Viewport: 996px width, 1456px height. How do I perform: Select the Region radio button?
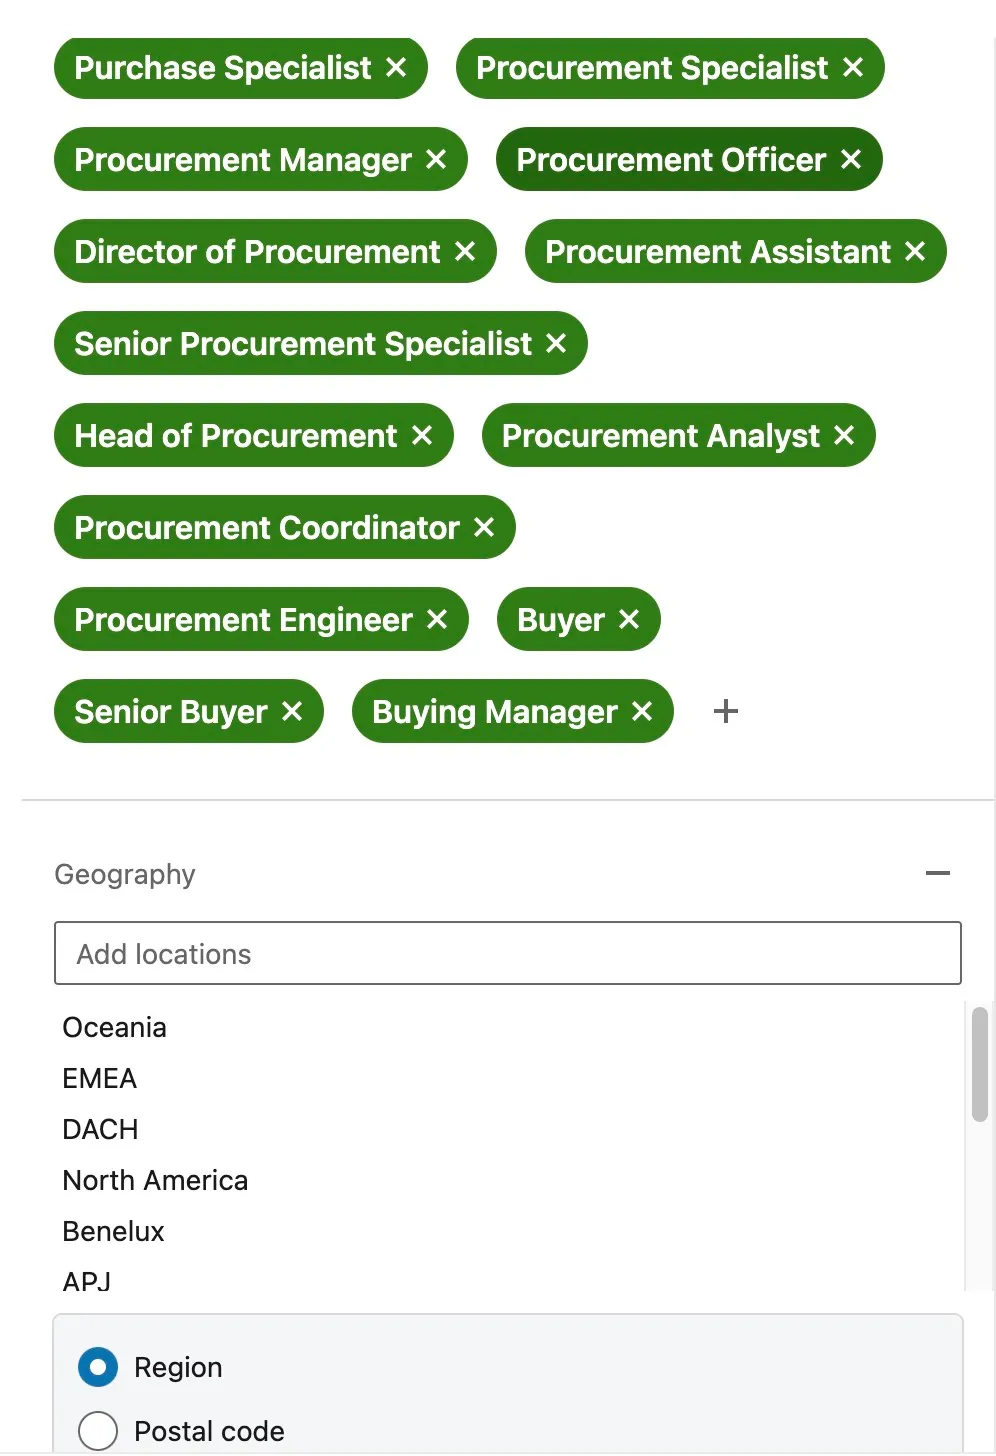click(98, 1367)
